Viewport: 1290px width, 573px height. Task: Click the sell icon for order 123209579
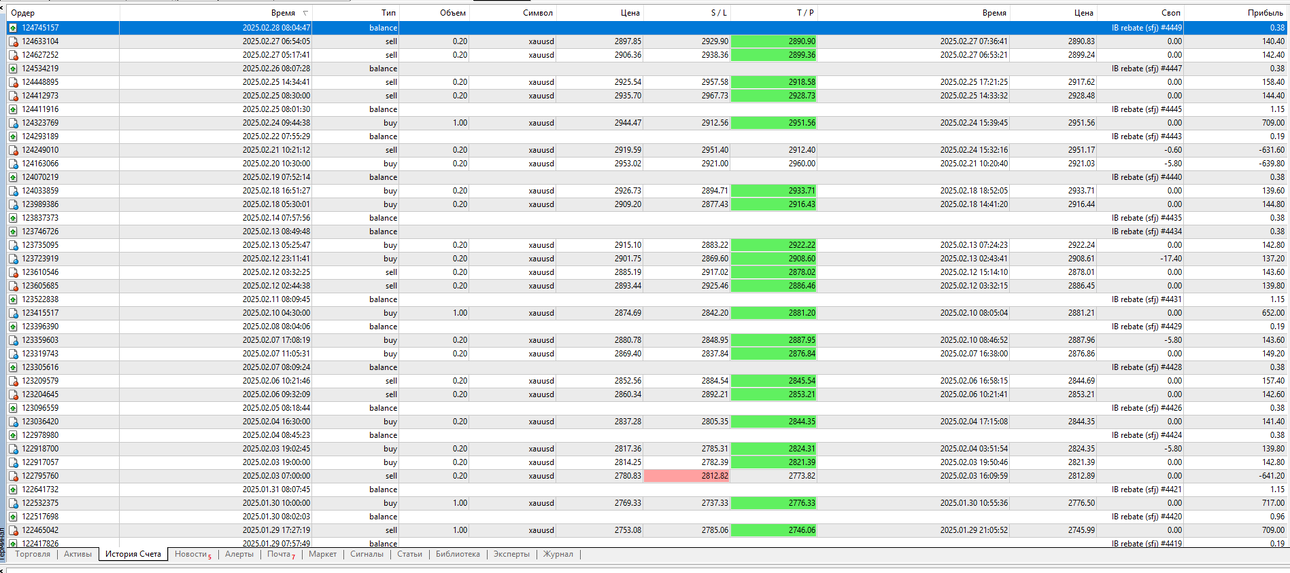click(13, 381)
